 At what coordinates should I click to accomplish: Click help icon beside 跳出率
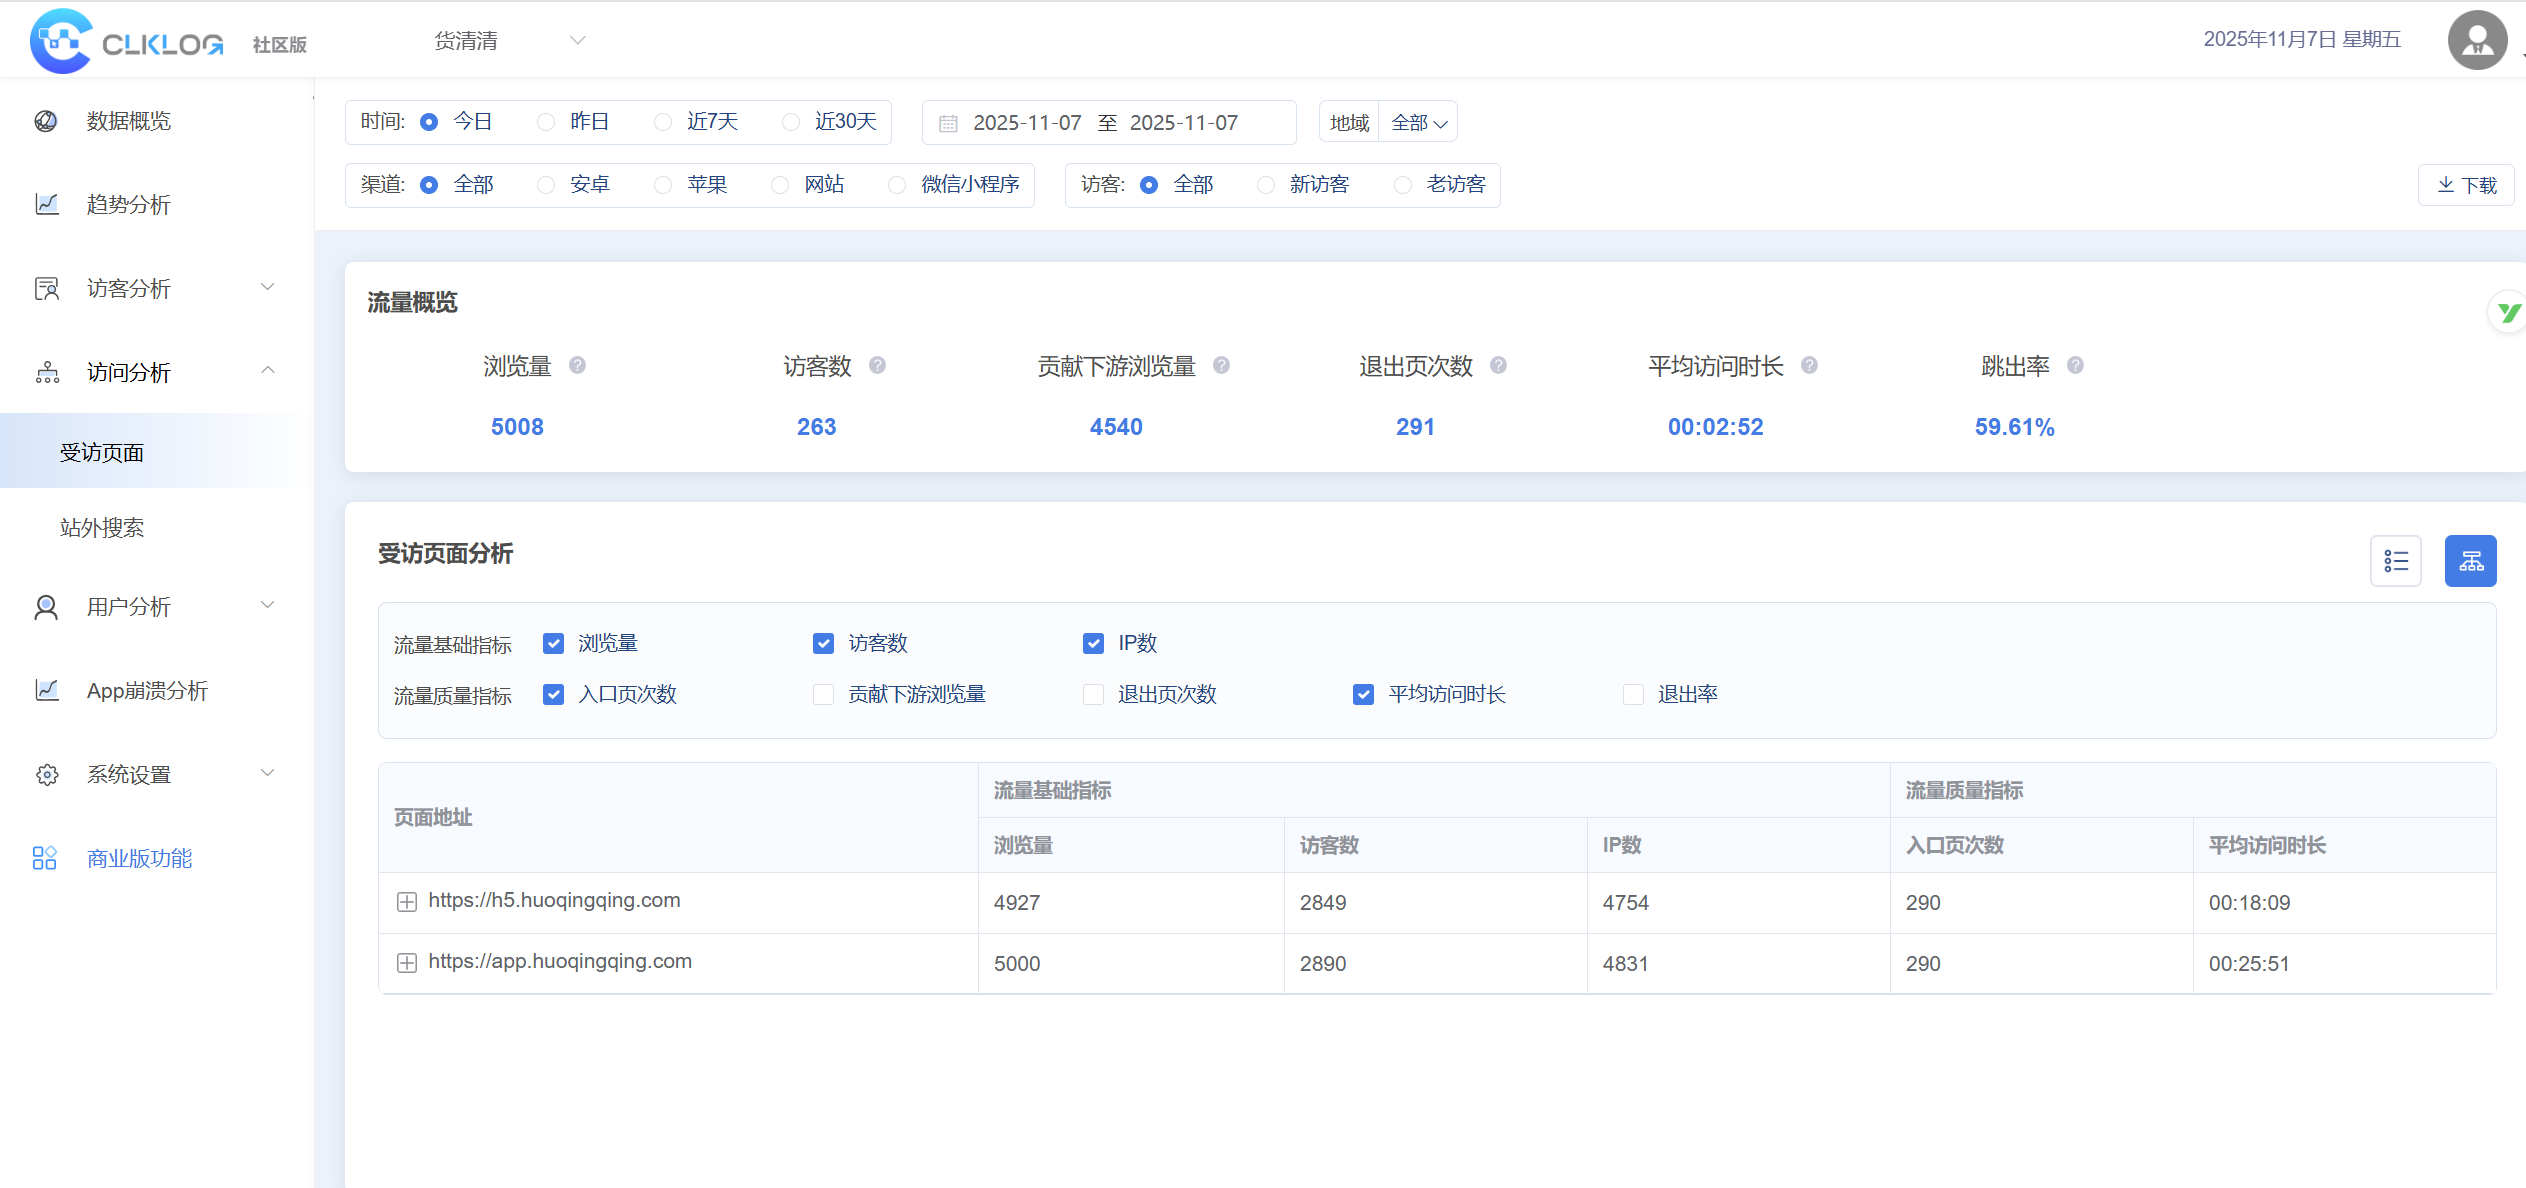tap(2075, 365)
